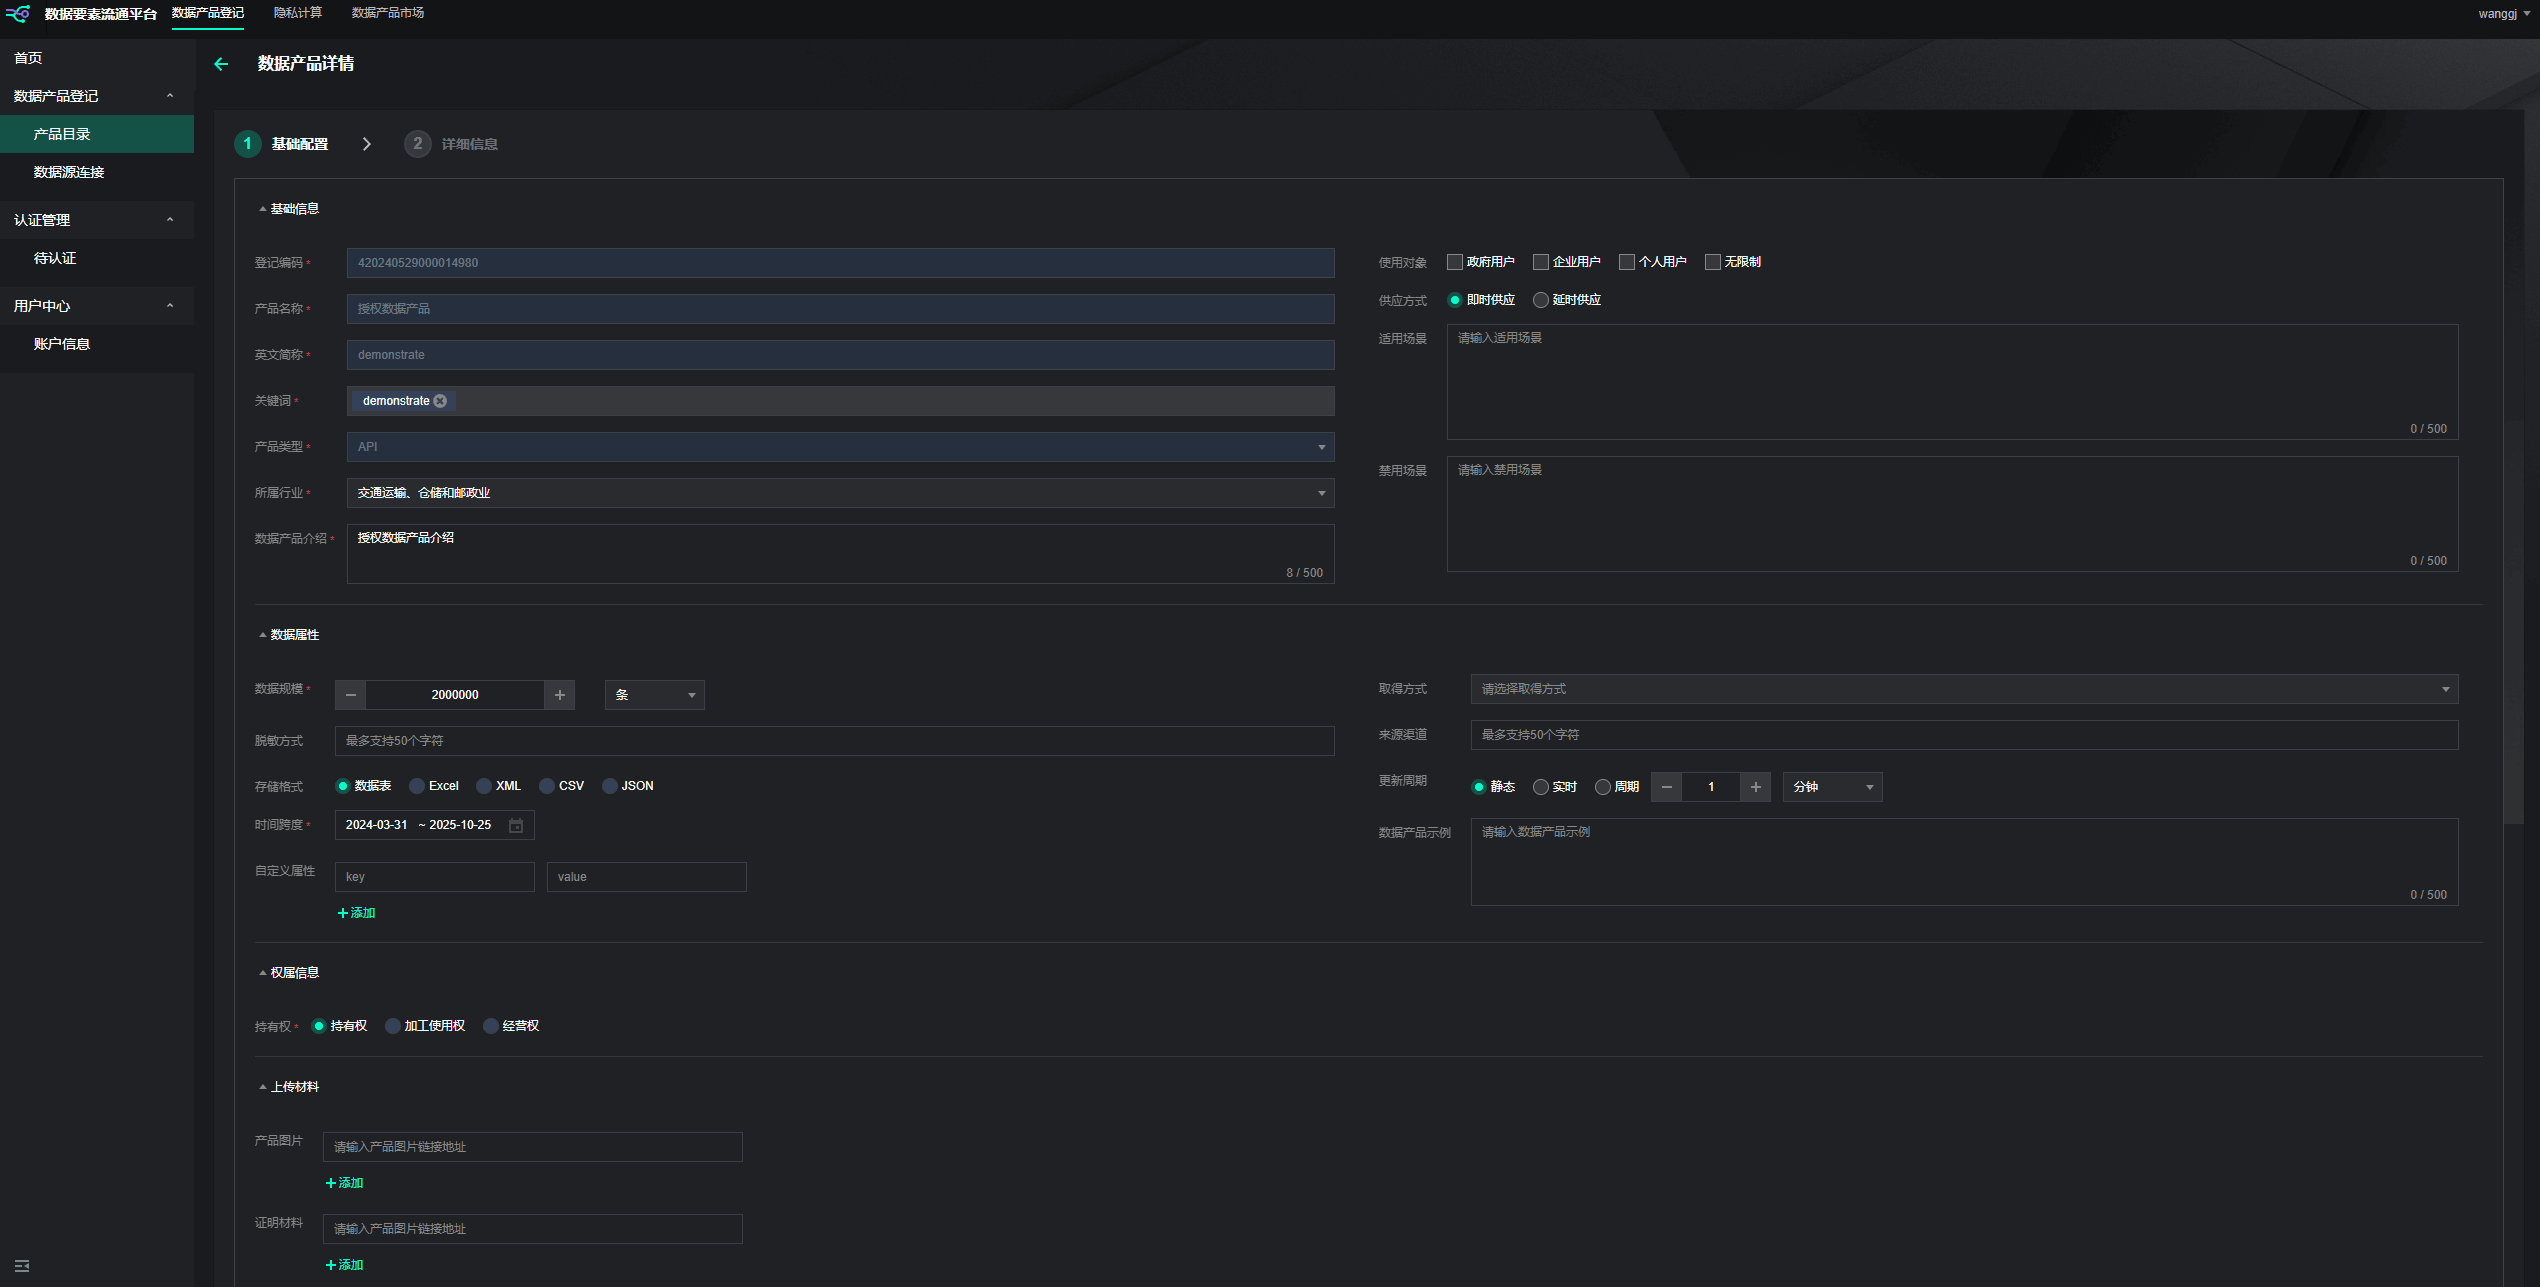
Task: Open 数据源连接 in the sidebar
Action: point(69,172)
